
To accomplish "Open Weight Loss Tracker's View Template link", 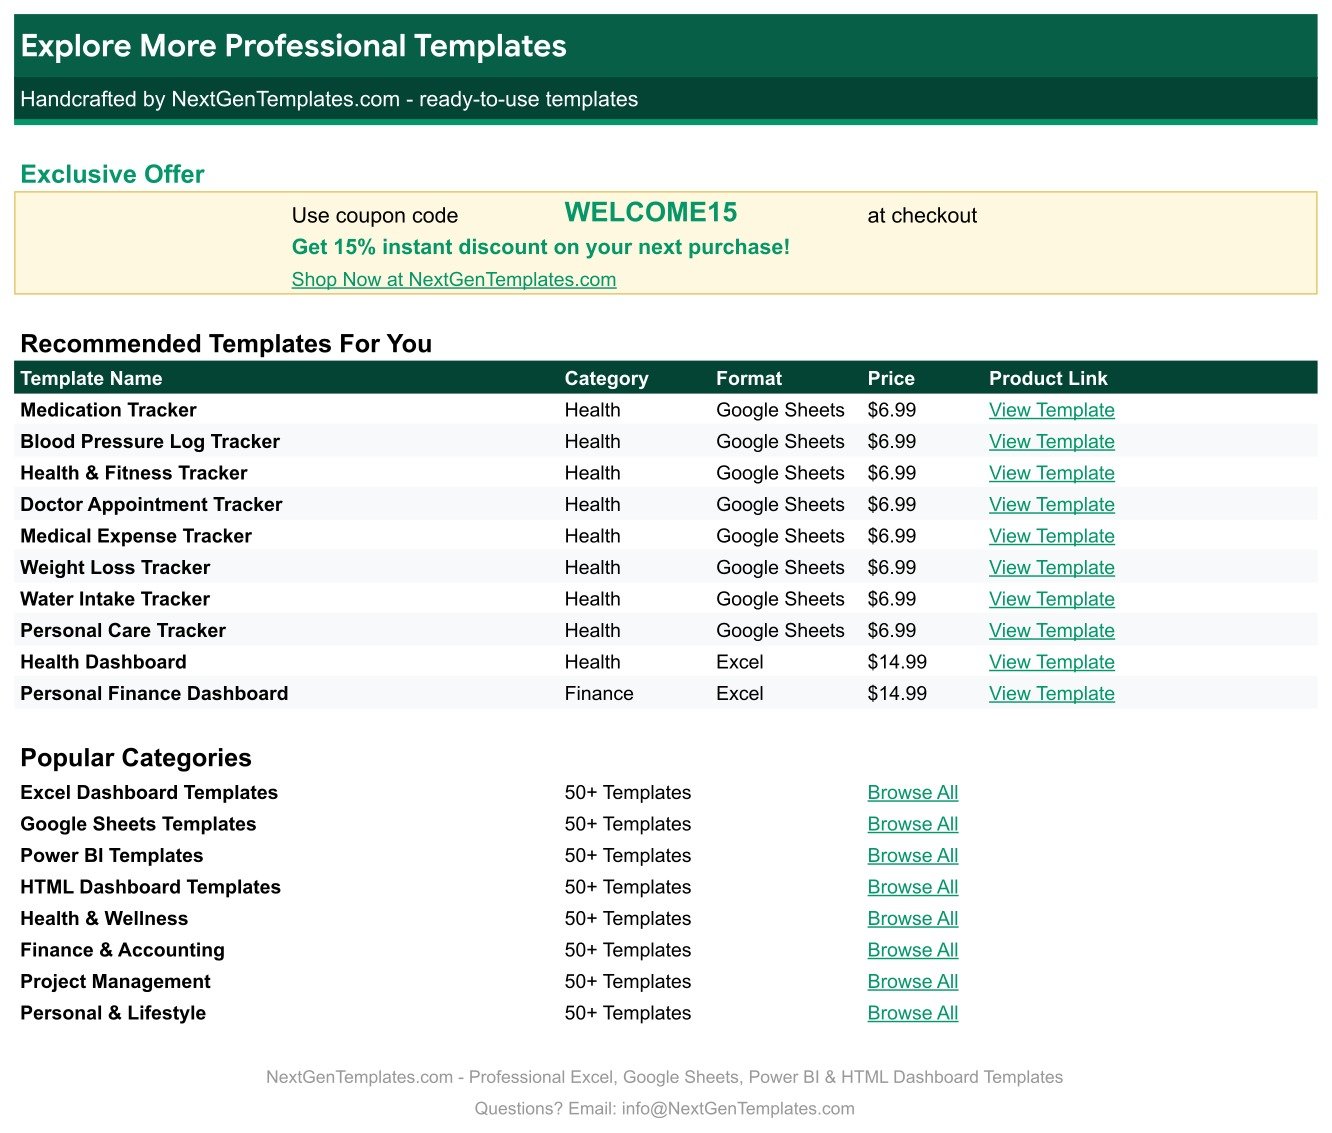I will point(1051,568).
